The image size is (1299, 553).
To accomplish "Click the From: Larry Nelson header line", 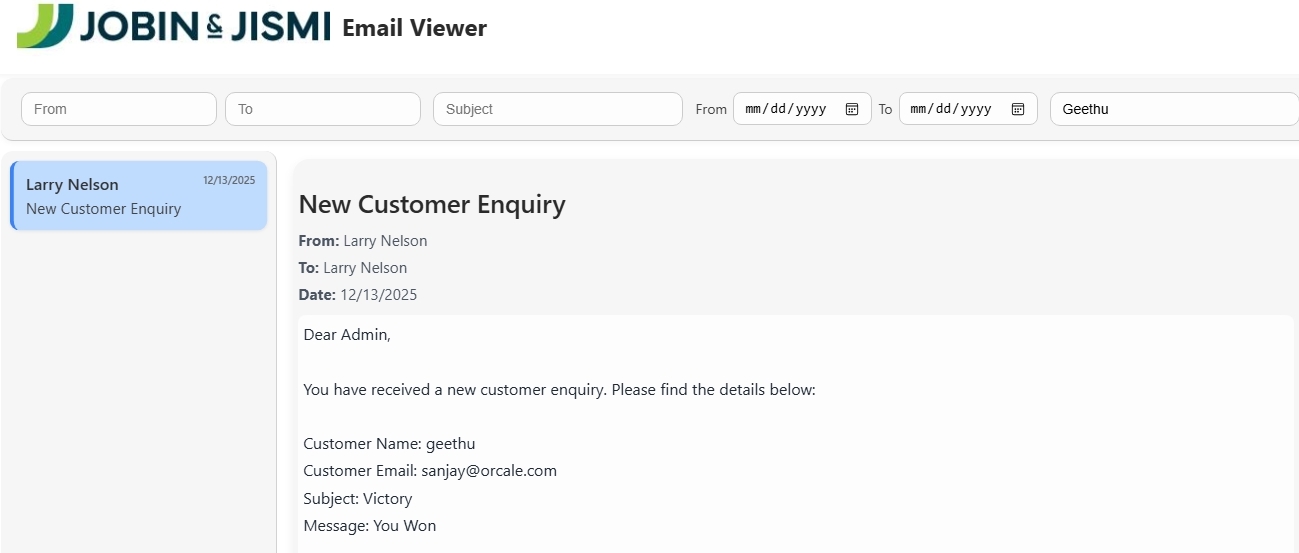I will [363, 241].
